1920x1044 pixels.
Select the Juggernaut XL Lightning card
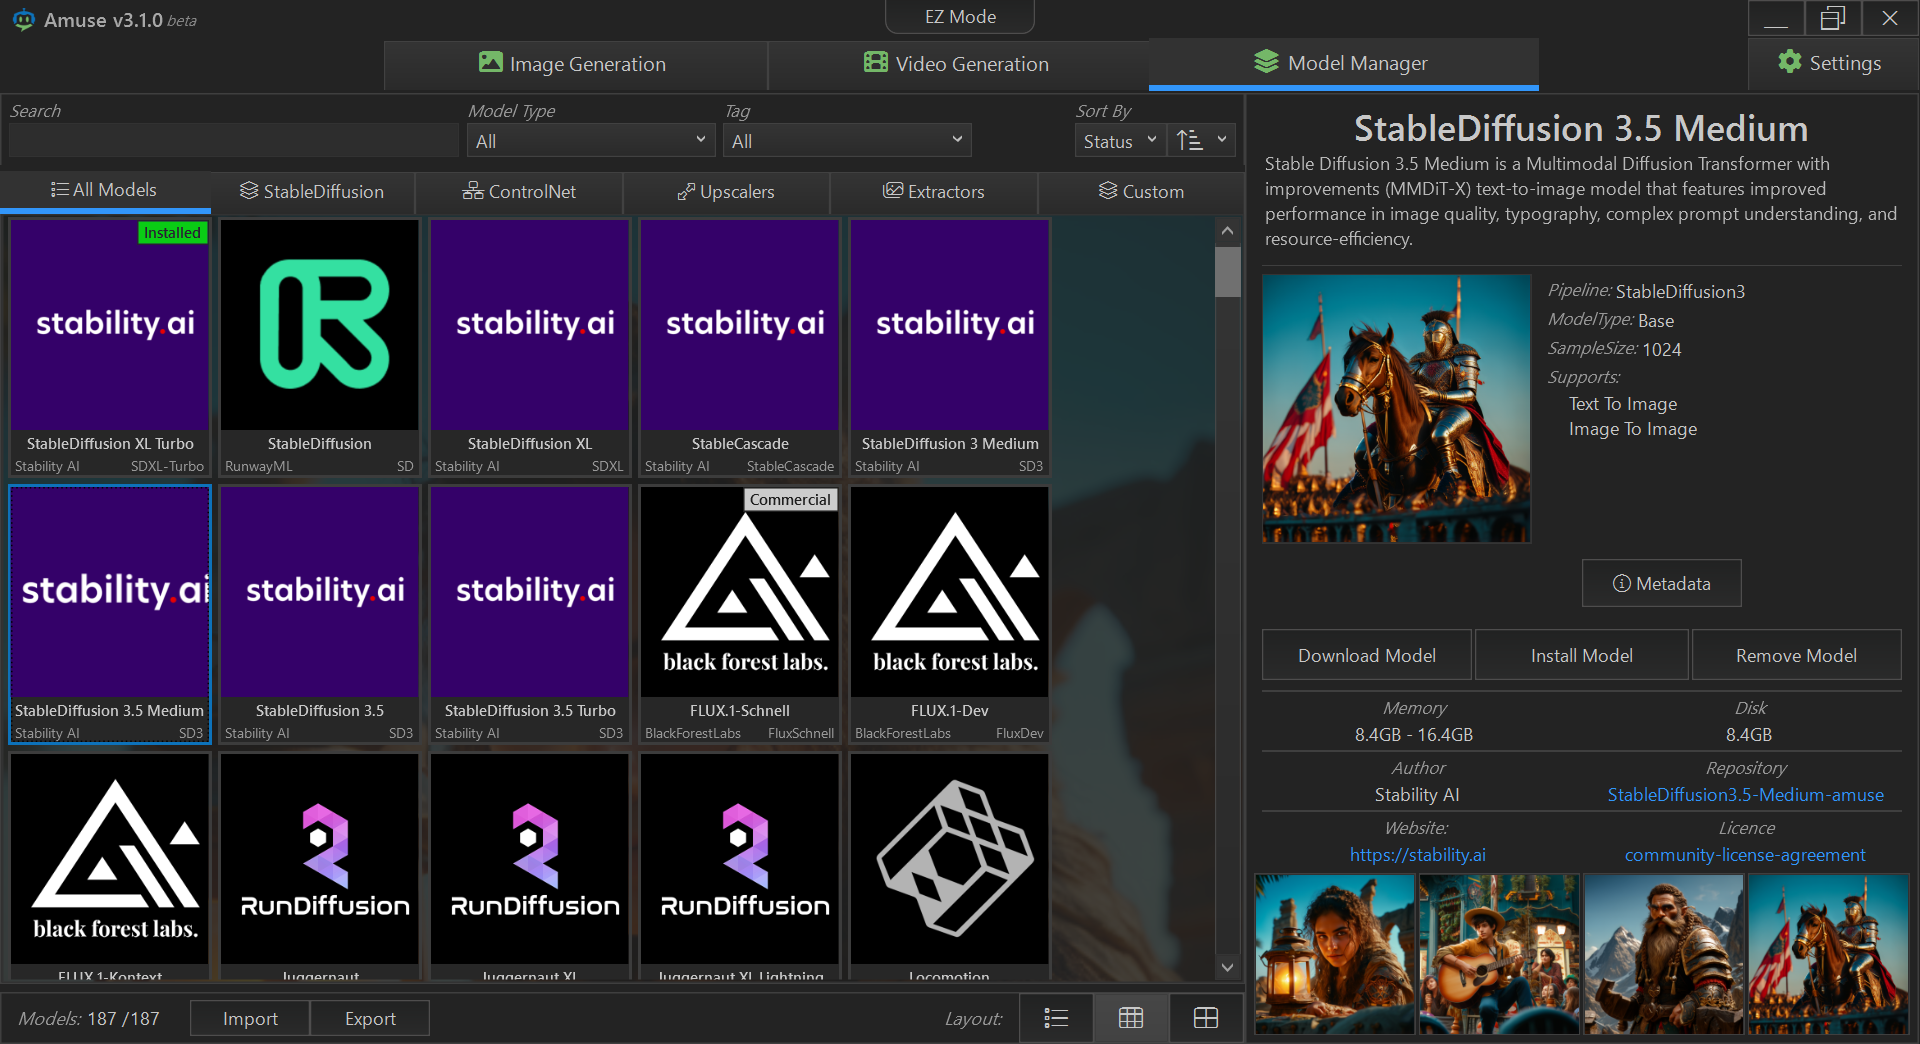[x=740, y=867]
